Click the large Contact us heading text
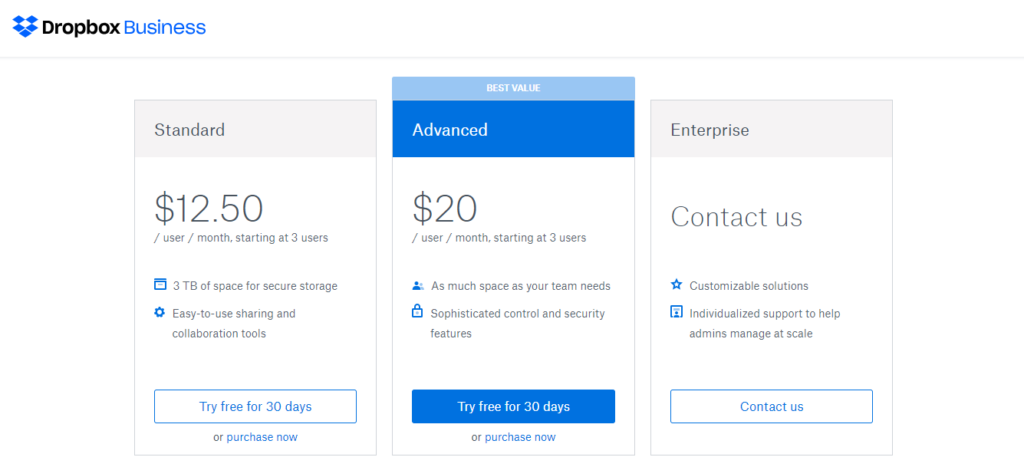The height and width of the screenshot is (467, 1024). (x=737, y=216)
